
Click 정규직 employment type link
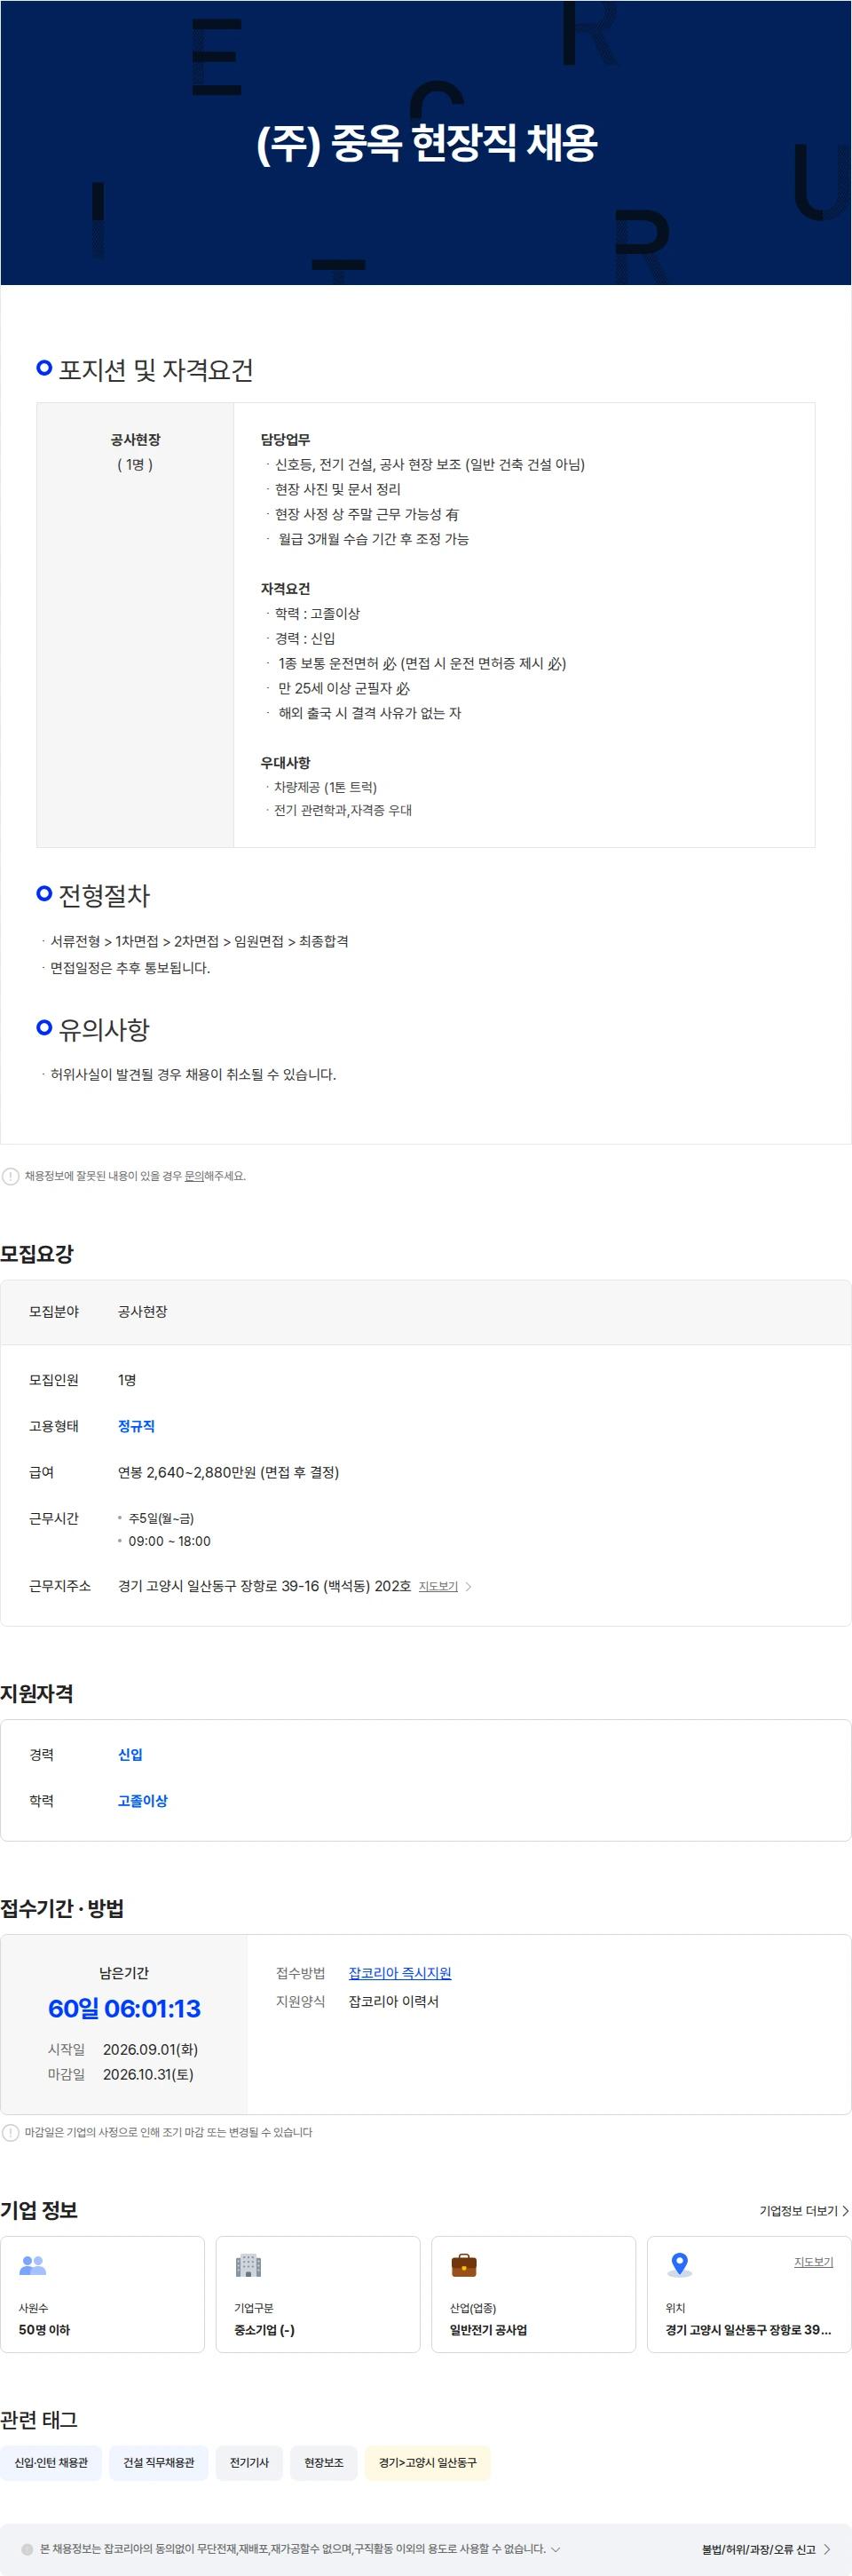[x=136, y=1426]
